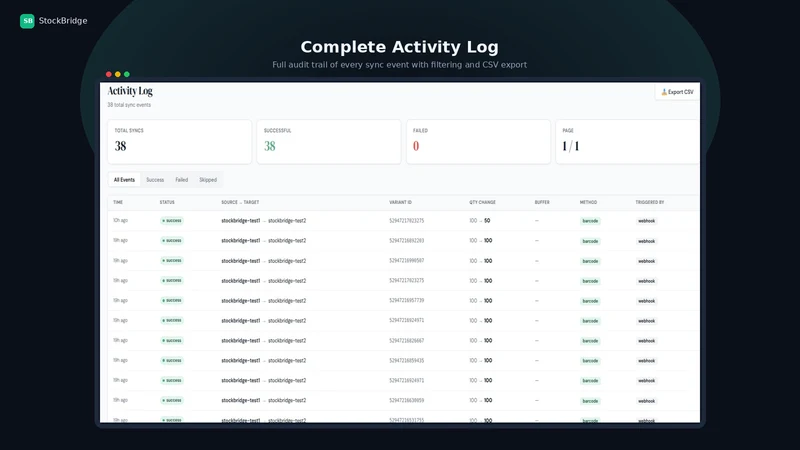800x450 pixels.
Task: Select the Total Syncs card showing 38
Action: point(180,142)
